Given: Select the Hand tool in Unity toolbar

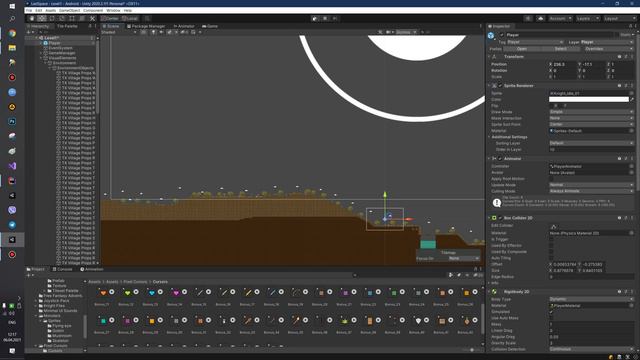Looking at the screenshot, I should [32, 18].
